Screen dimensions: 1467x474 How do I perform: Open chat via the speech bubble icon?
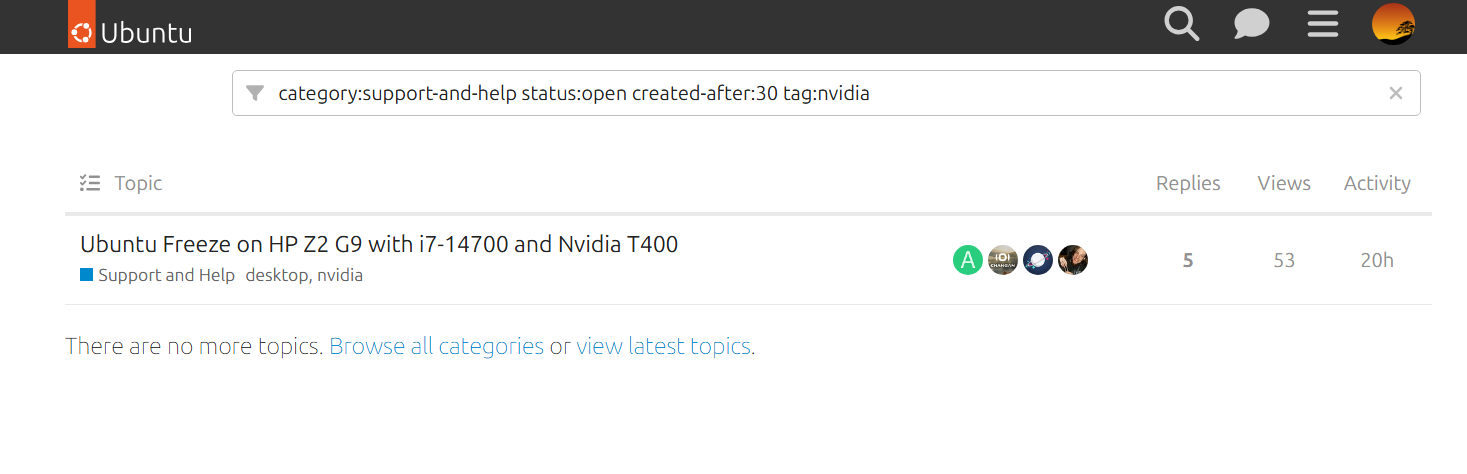1251,24
